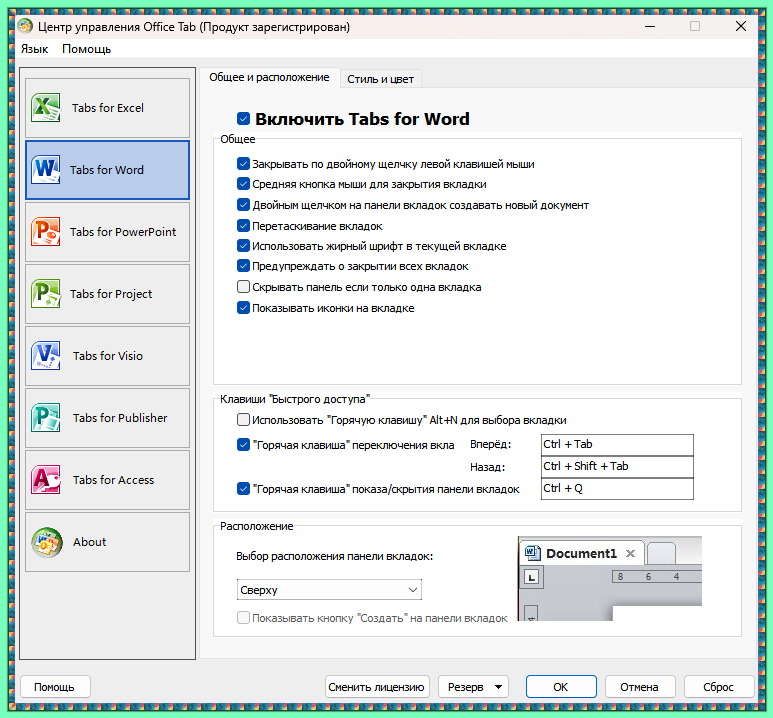Select 'Tabs for Publisher' section
This screenshot has width=773, height=718.
(x=107, y=418)
